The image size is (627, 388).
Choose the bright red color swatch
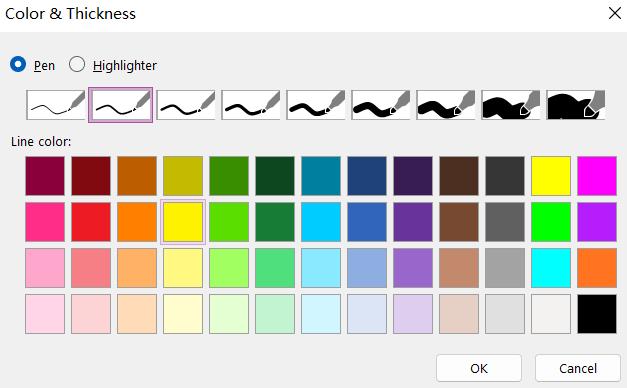click(91, 222)
